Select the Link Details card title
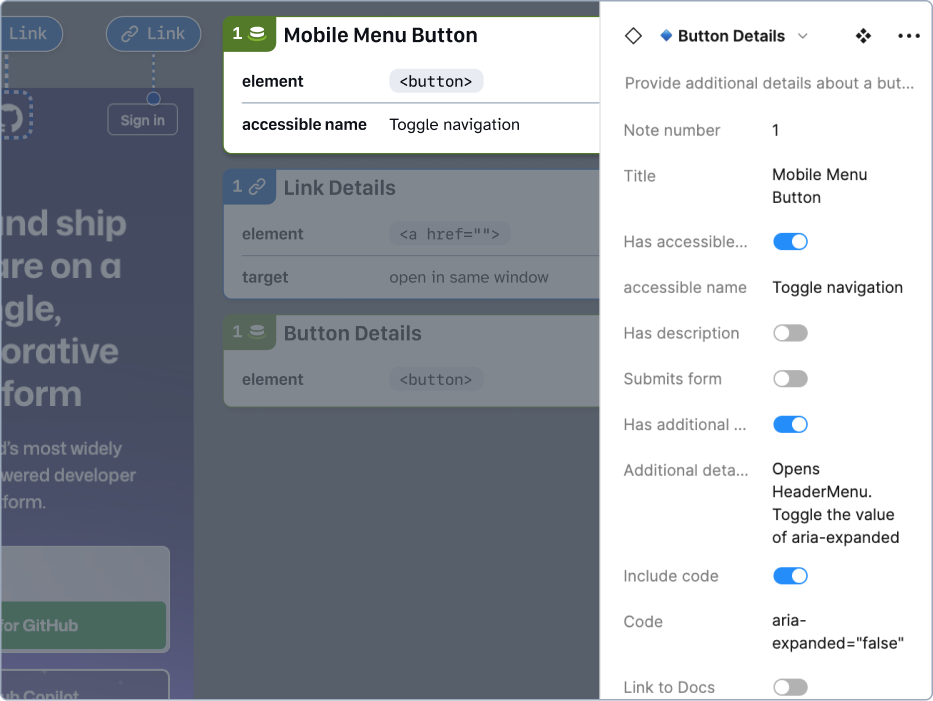The width and height of the screenshot is (933, 701). (x=339, y=188)
